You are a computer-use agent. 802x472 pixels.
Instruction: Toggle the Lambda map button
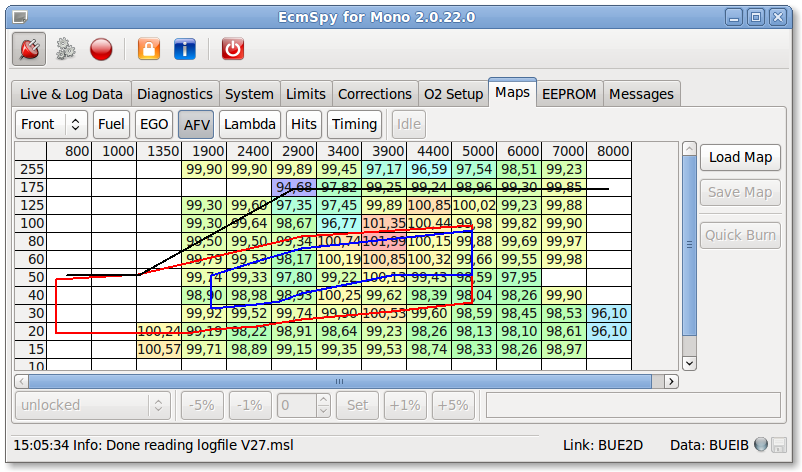[x=250, y=124]
